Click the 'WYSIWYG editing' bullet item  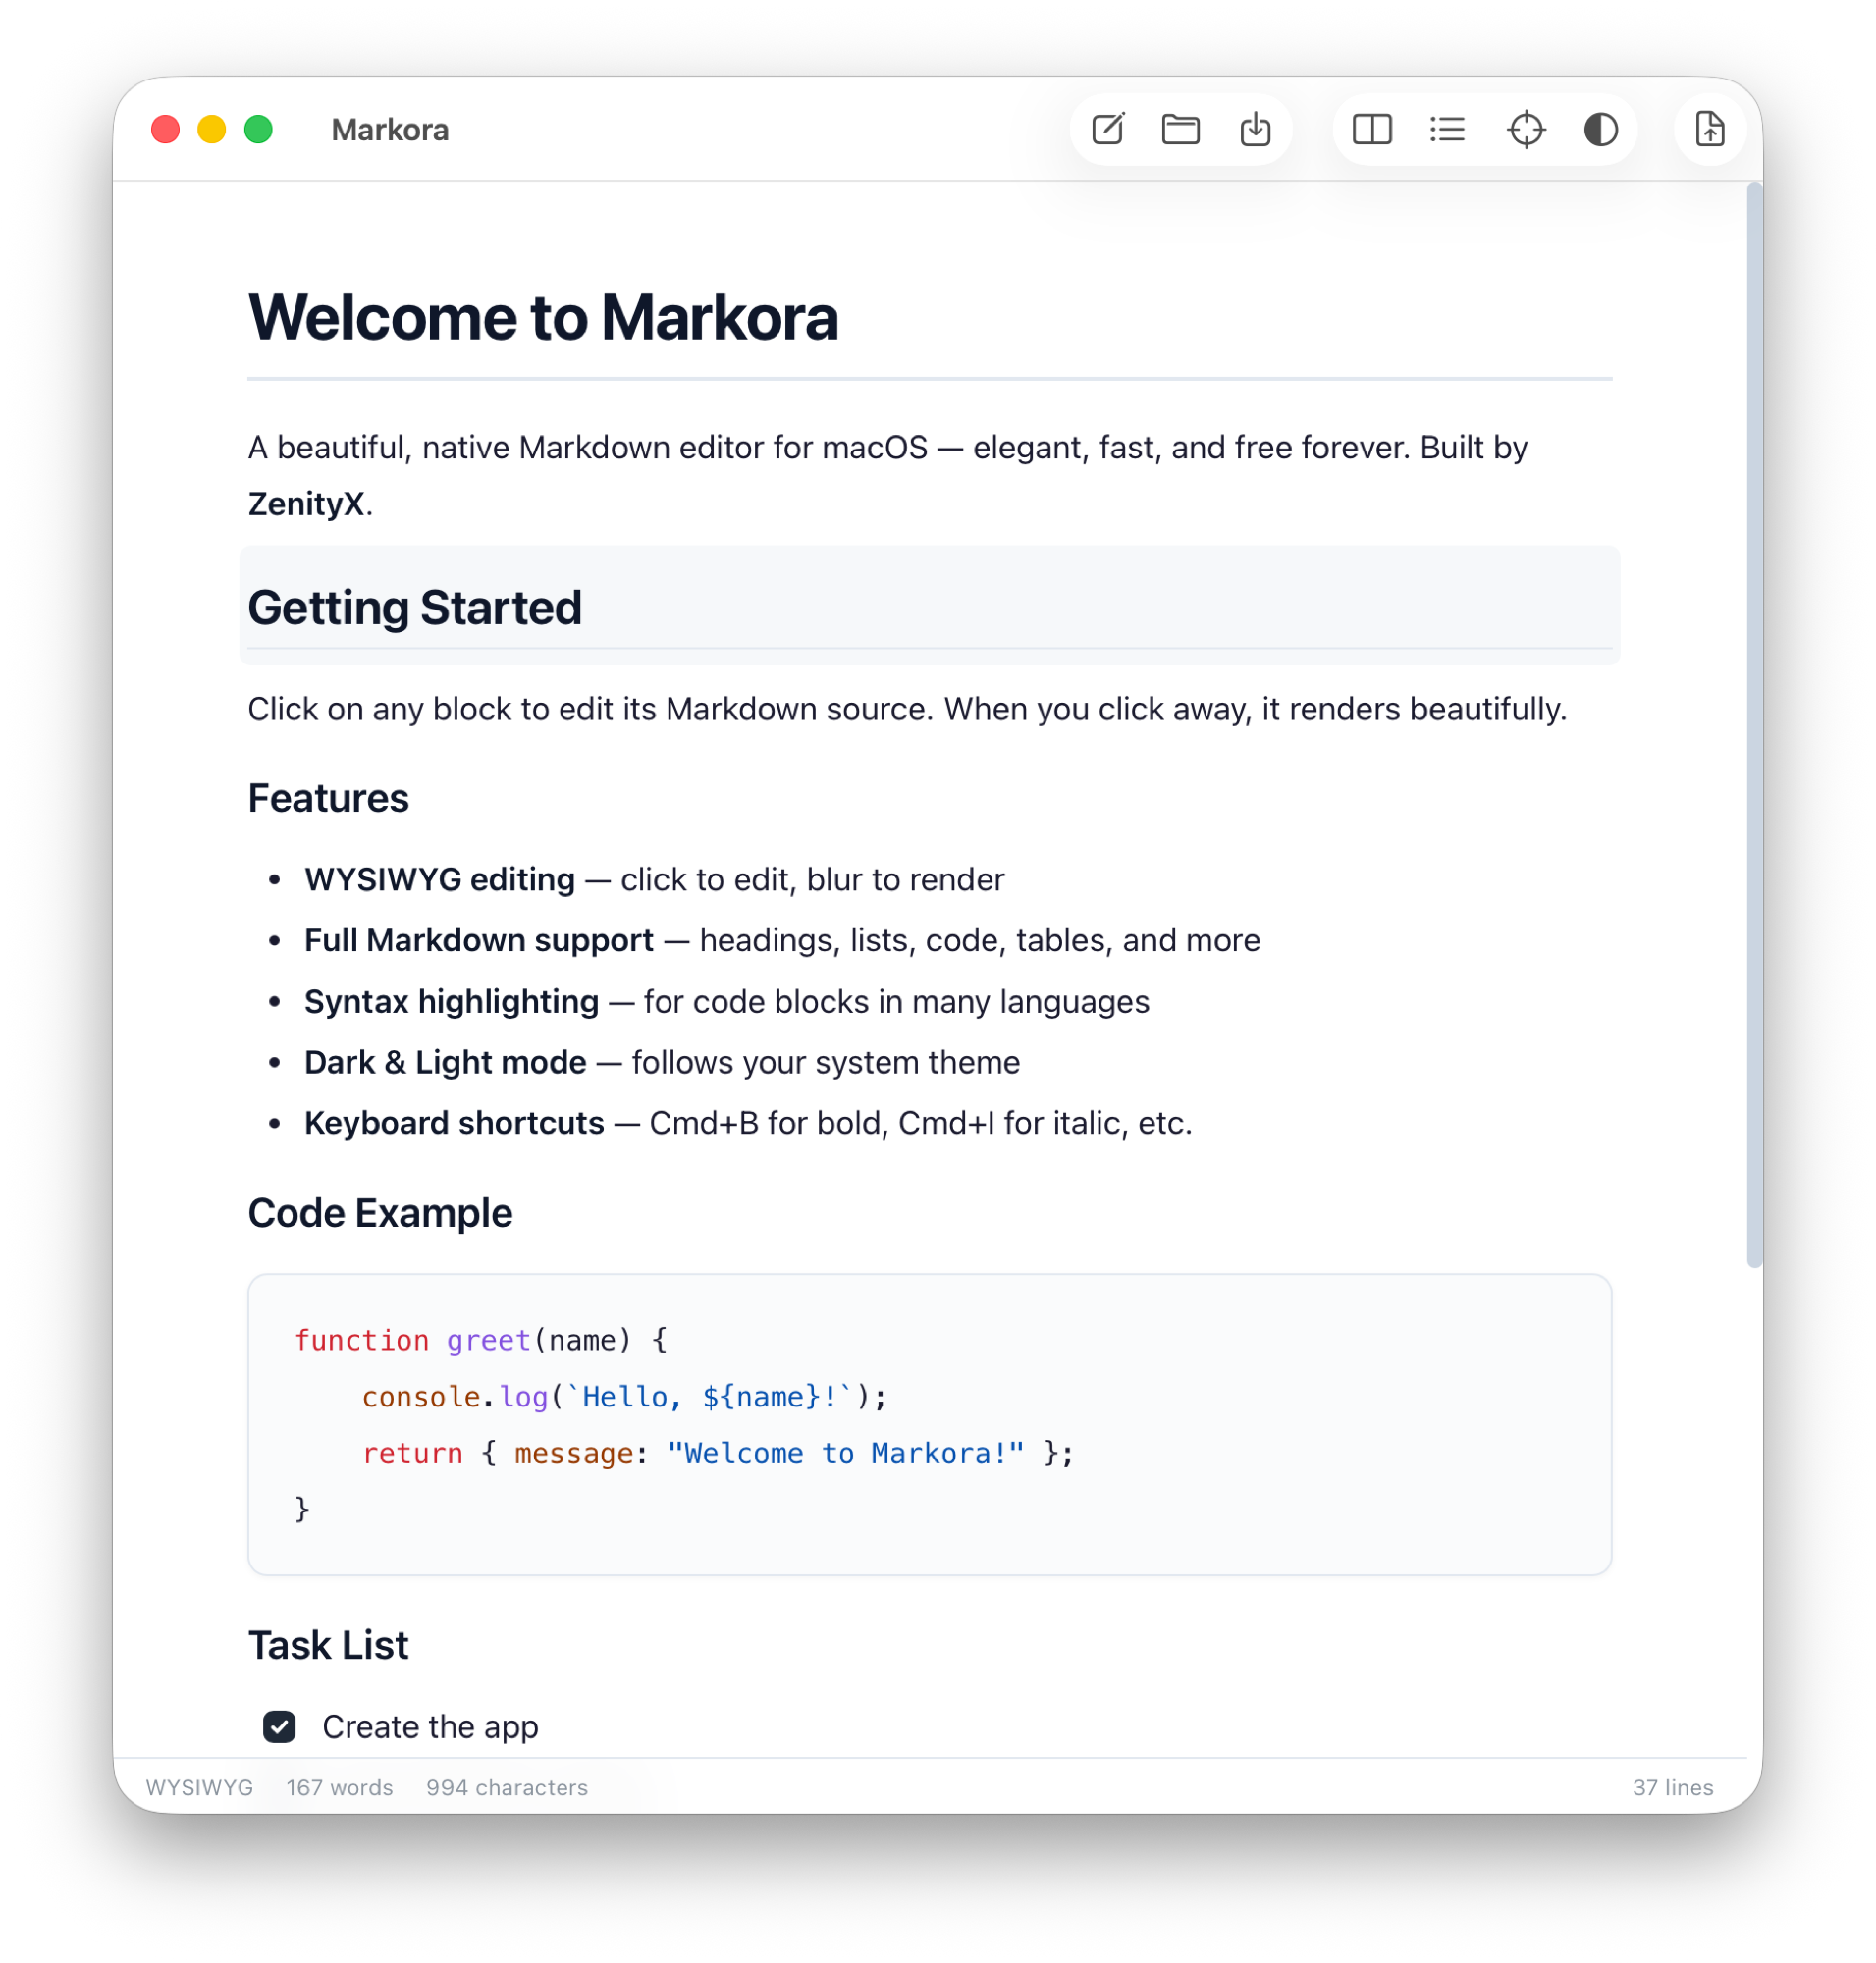[x=654, y=880]
